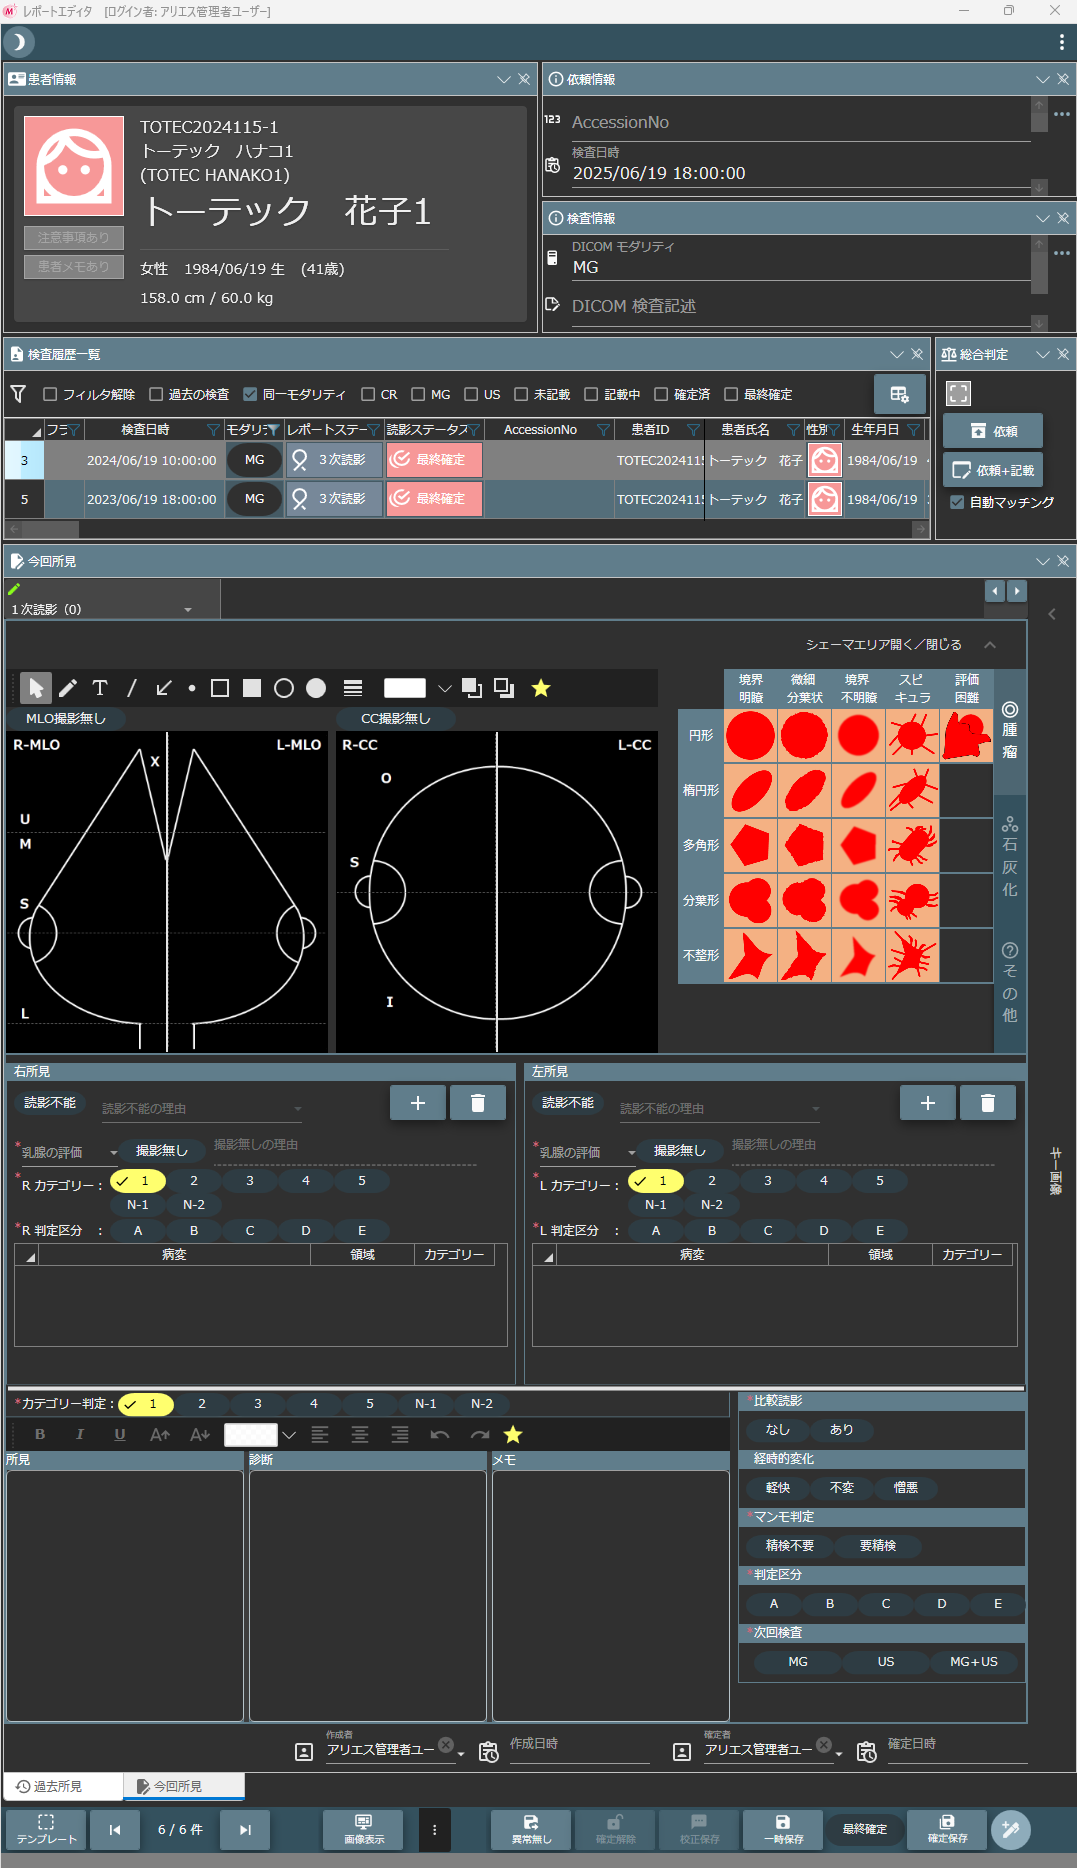This screenshot has width=1077, height=1868.
Task: Collapse the 検査履歴一覧 panel chevron
Action: (897, 354)
